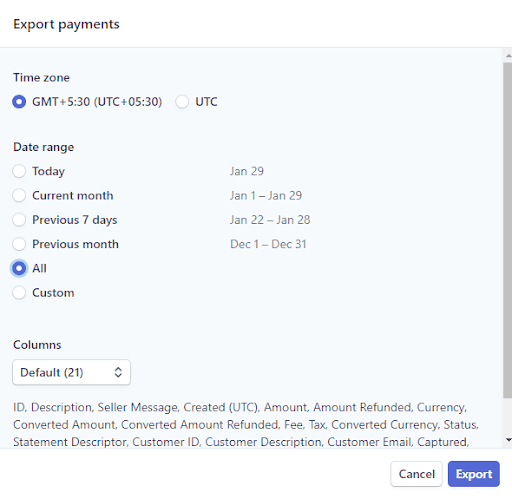The image size is (512, 499).
Task: Select the All date range option
Action: point(19,268)
